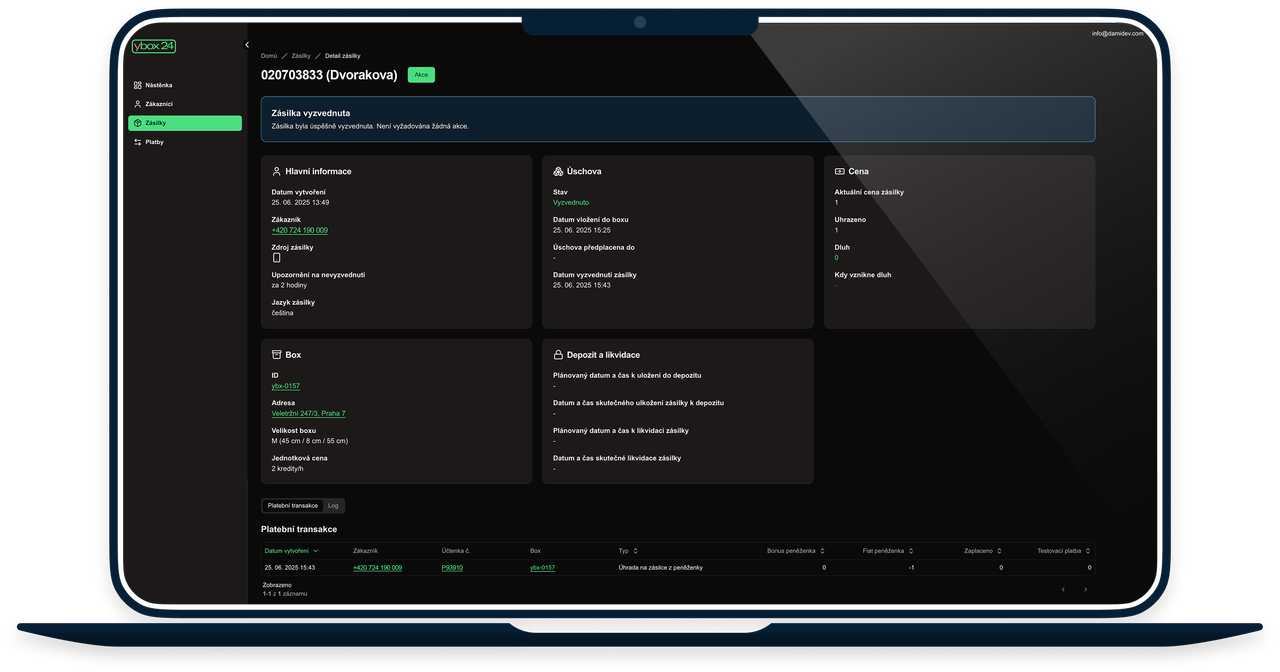Go to next page of transactions
The height and width of the screenshot is (672, 1280).
[x=1085, y=590]
